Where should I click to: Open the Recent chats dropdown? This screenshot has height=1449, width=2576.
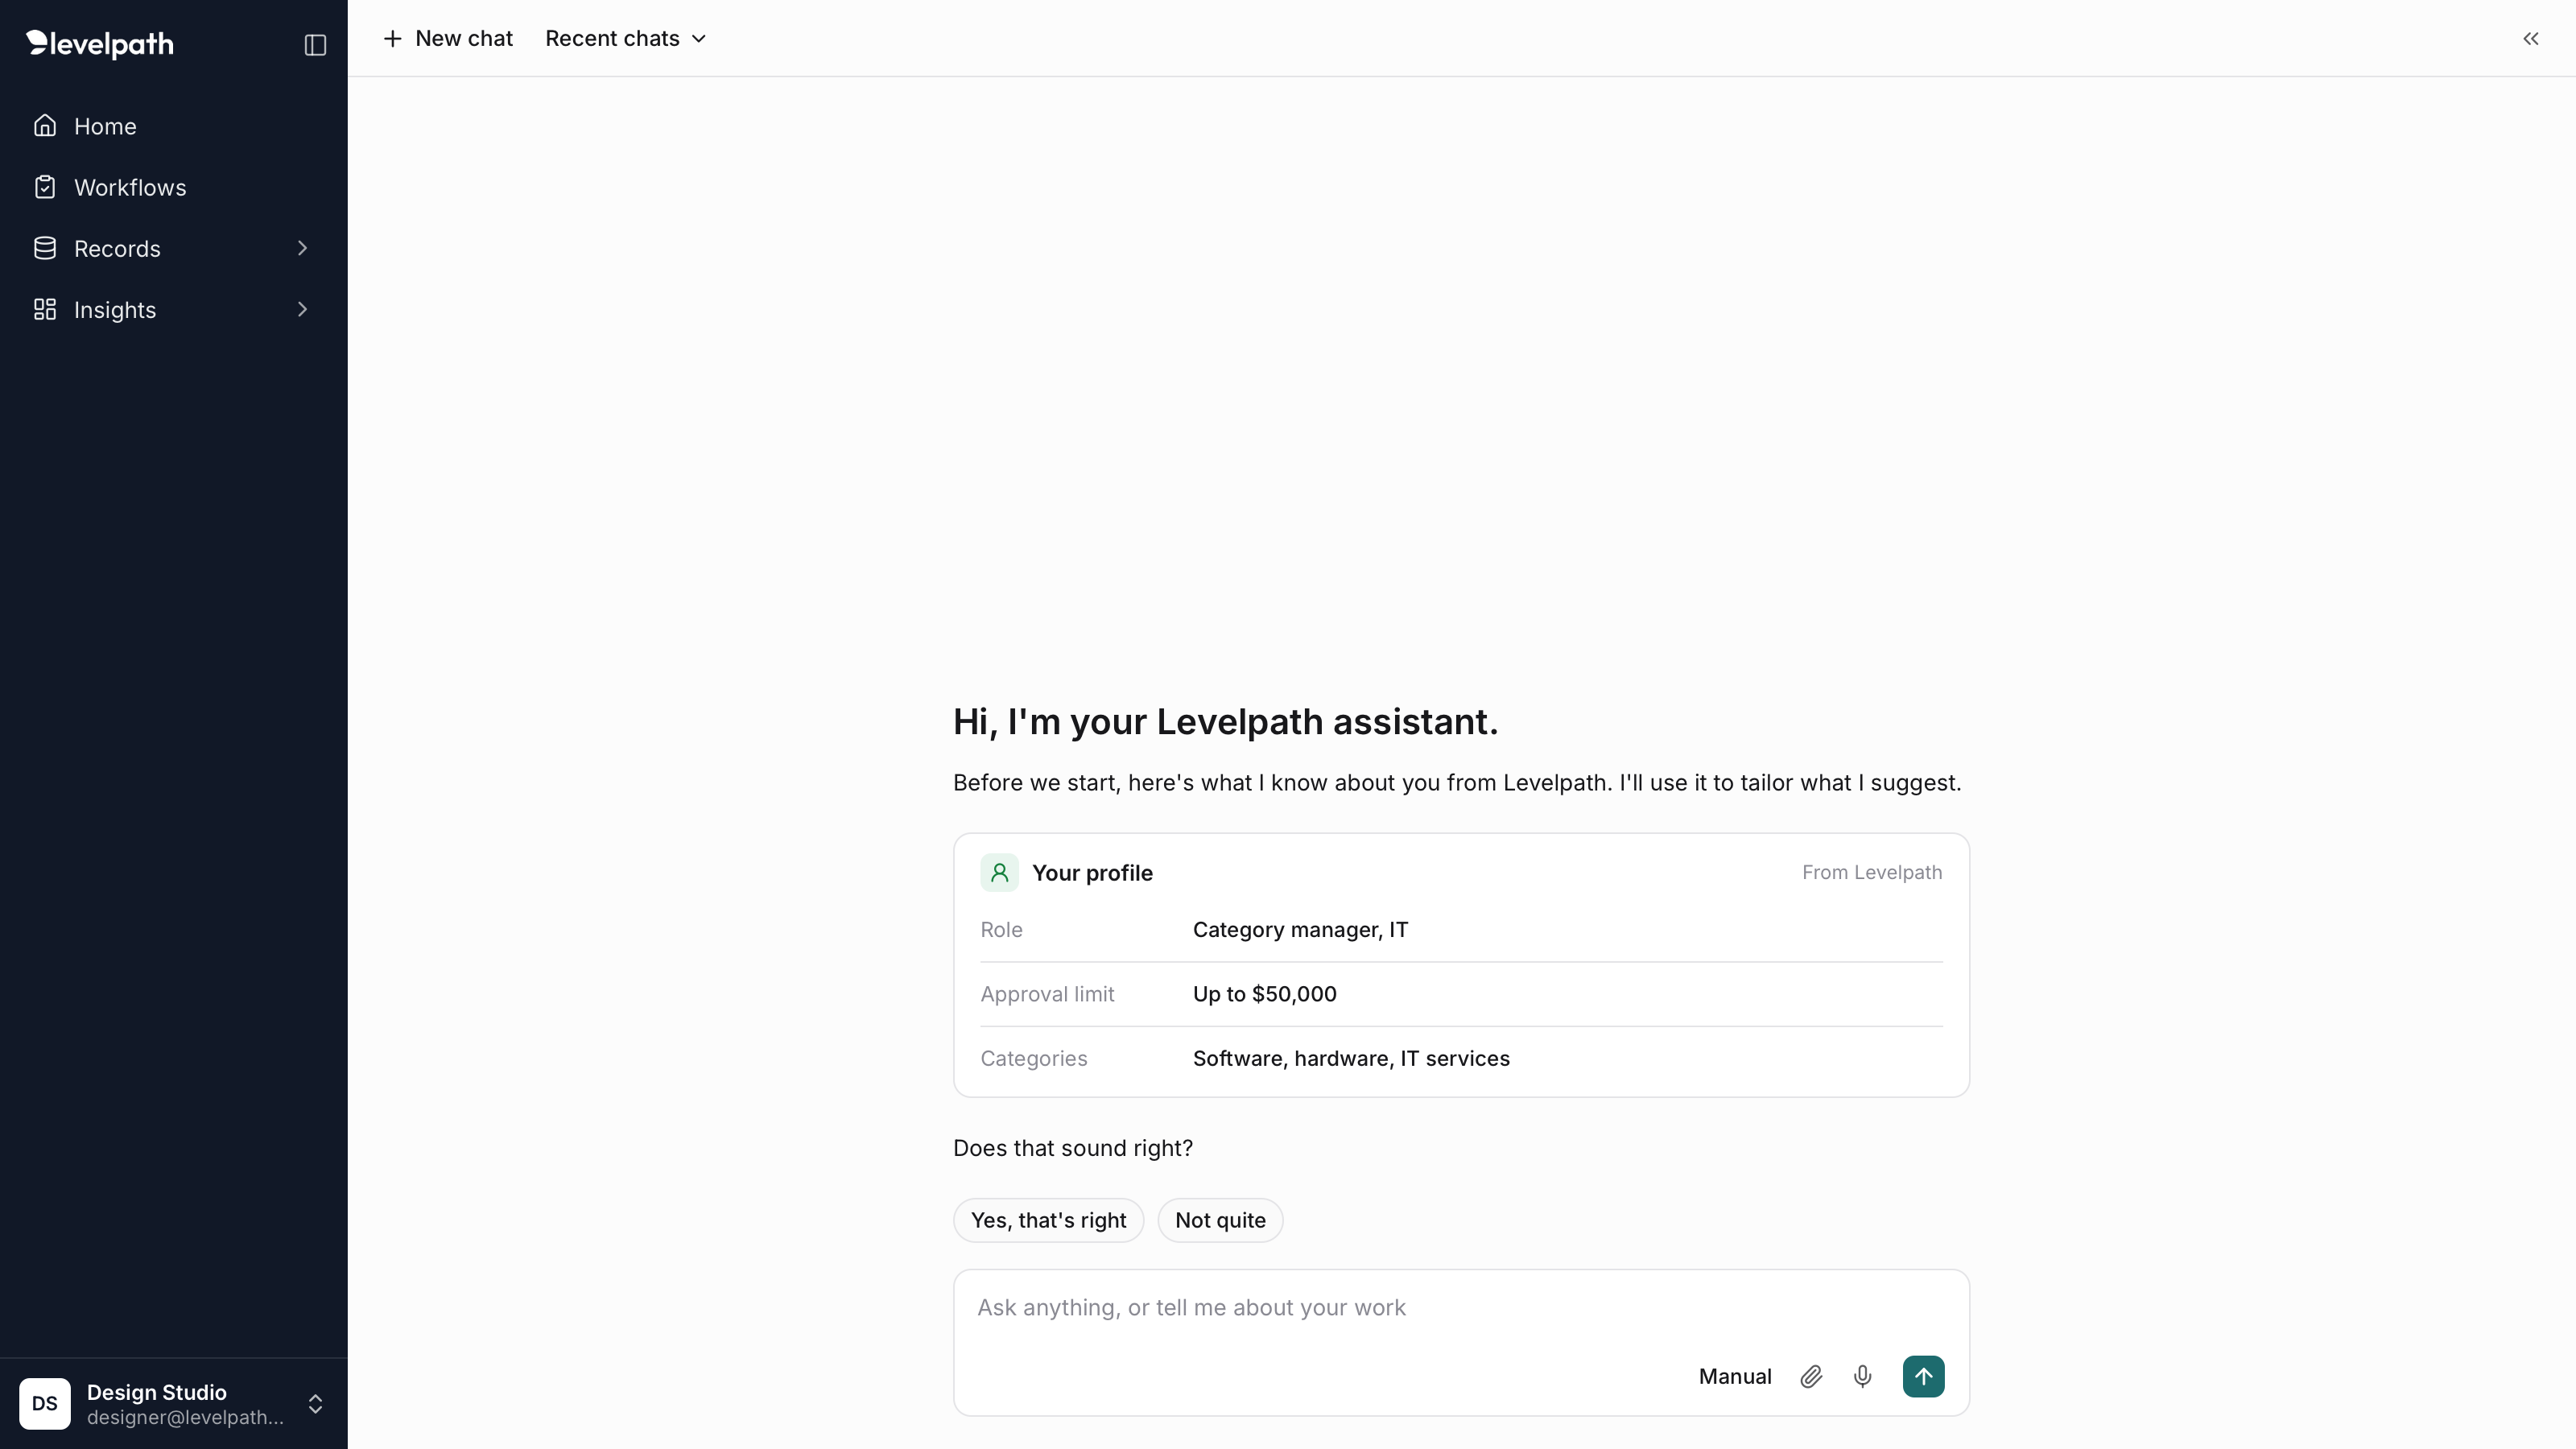[626, 38]
